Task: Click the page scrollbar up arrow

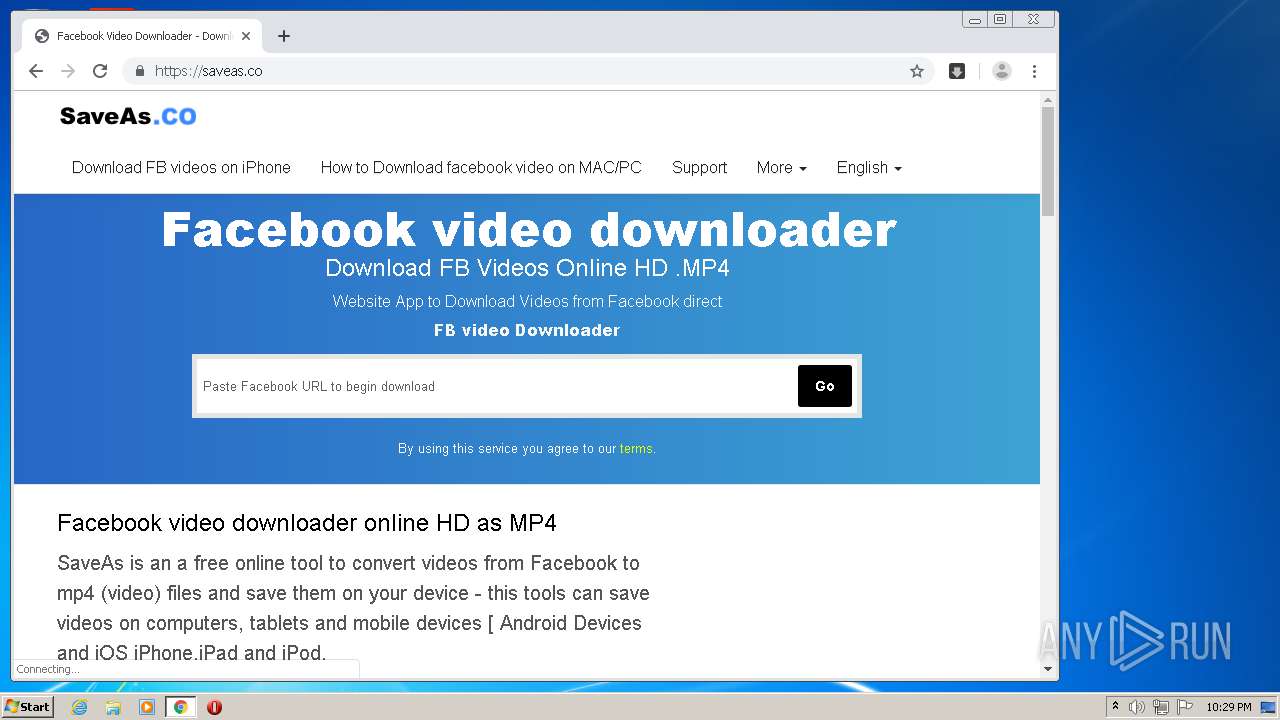Action: click(x=1048, y=100)
